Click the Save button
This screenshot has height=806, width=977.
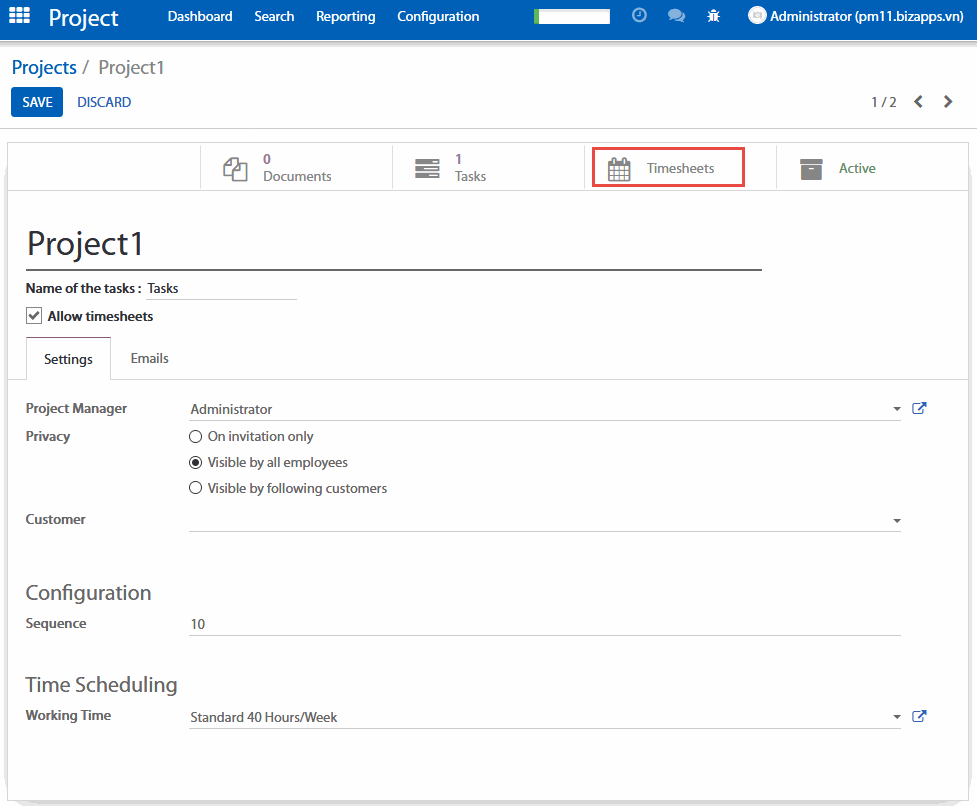(x=37, y=102)
